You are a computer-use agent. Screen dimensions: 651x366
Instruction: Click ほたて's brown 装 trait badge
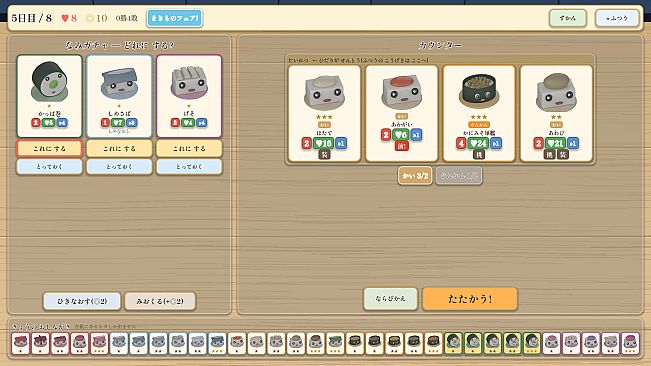[324, 154]
